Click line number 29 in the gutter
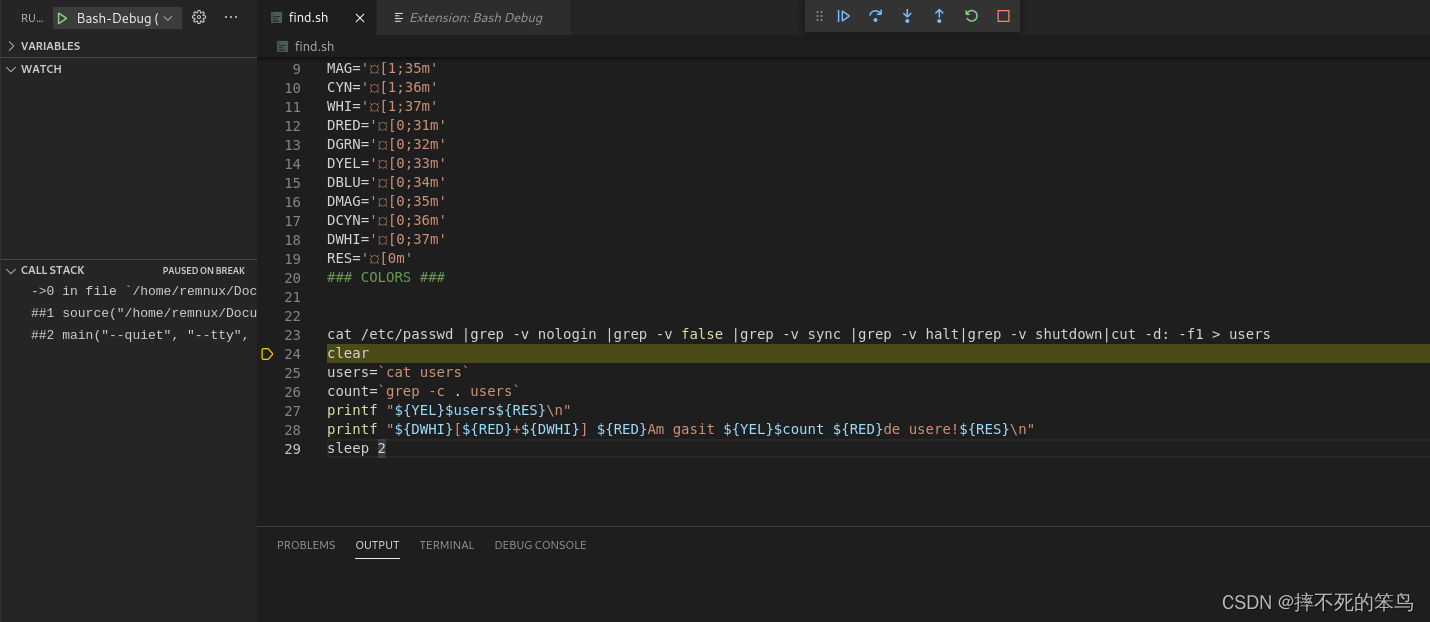The height and width of the screenshot is (622, 1430). point(292,448)
